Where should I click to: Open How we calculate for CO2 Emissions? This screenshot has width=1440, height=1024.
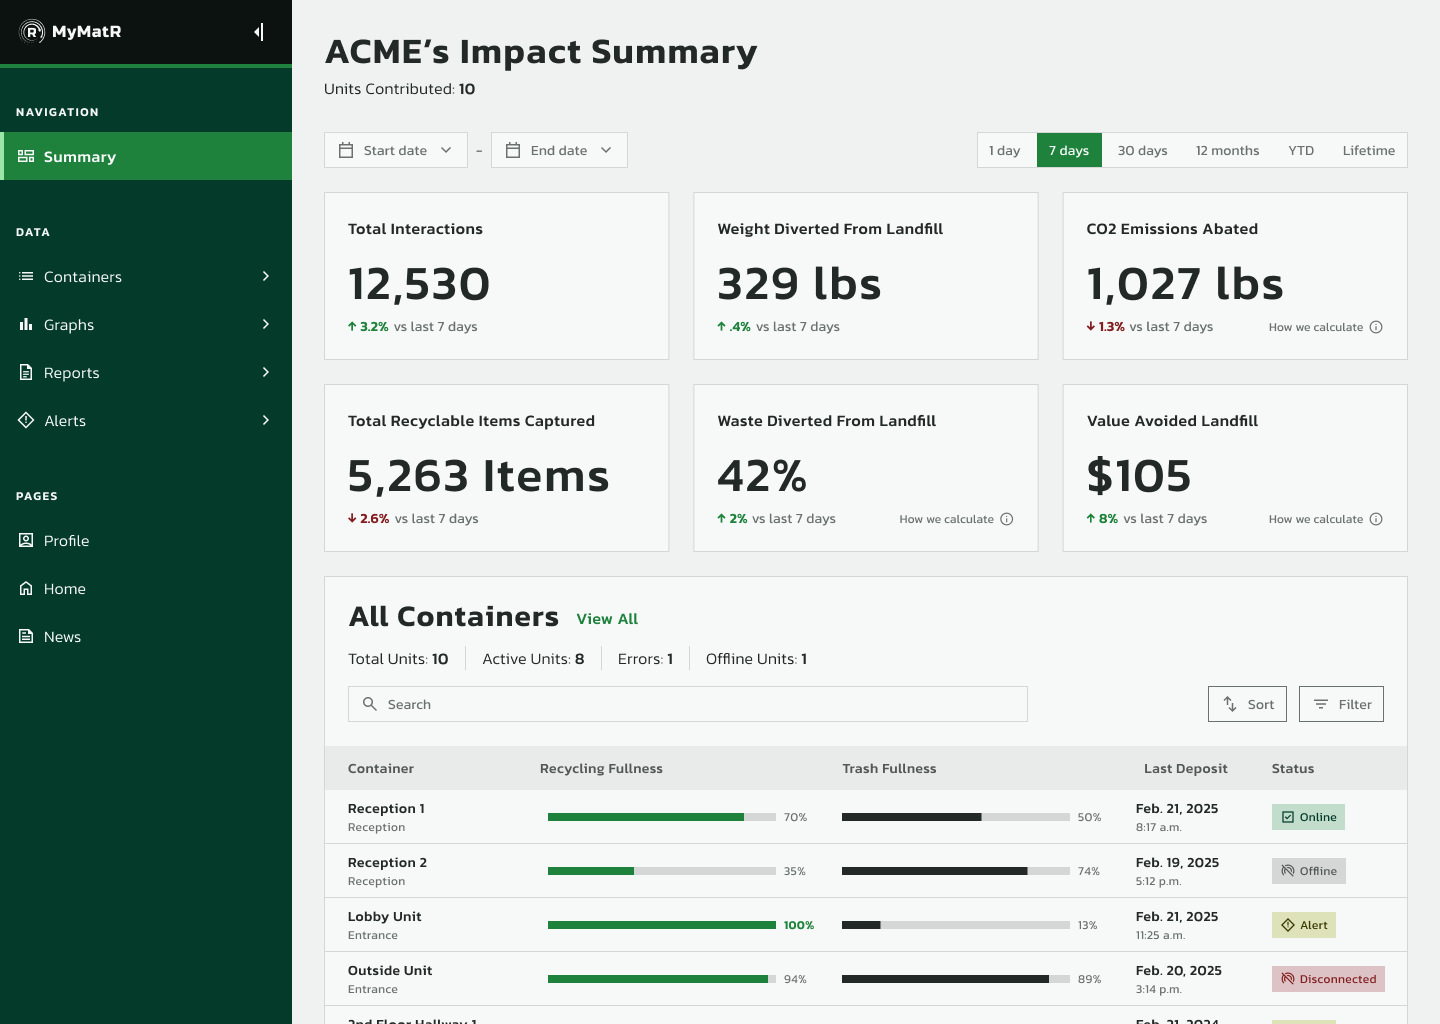(1325, 327)
